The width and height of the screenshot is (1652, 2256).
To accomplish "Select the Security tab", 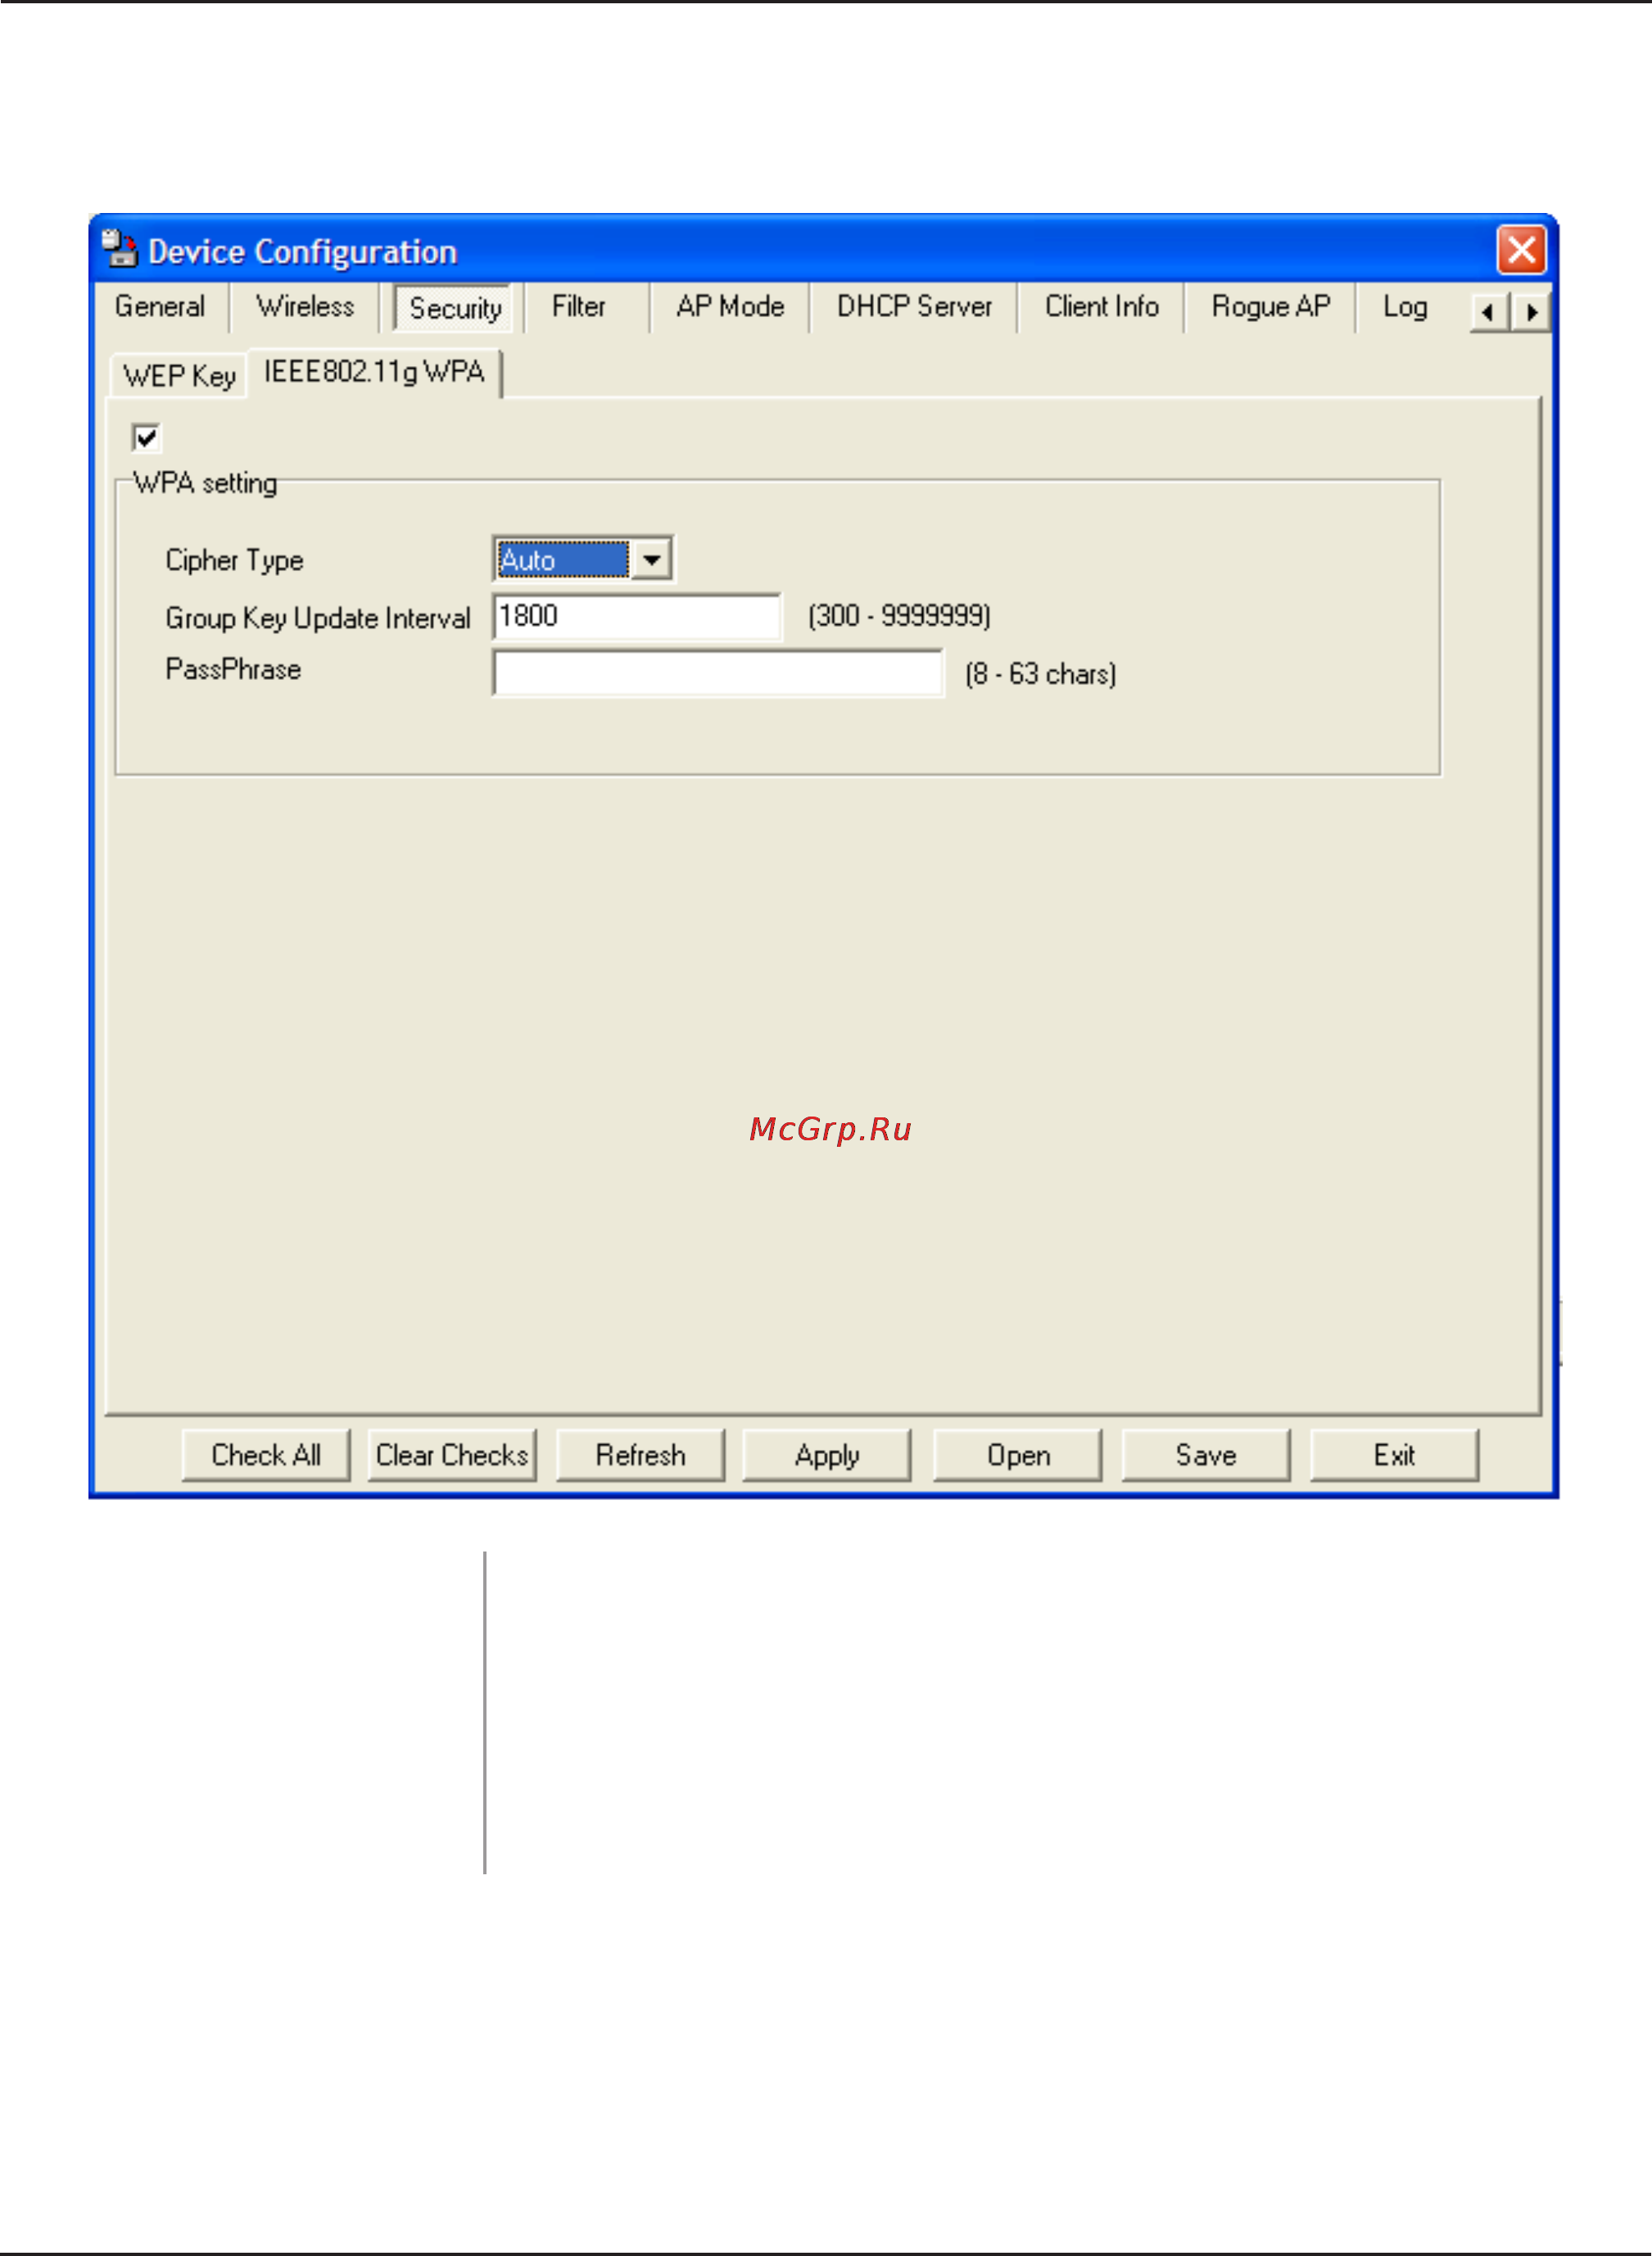I will 455,308.
